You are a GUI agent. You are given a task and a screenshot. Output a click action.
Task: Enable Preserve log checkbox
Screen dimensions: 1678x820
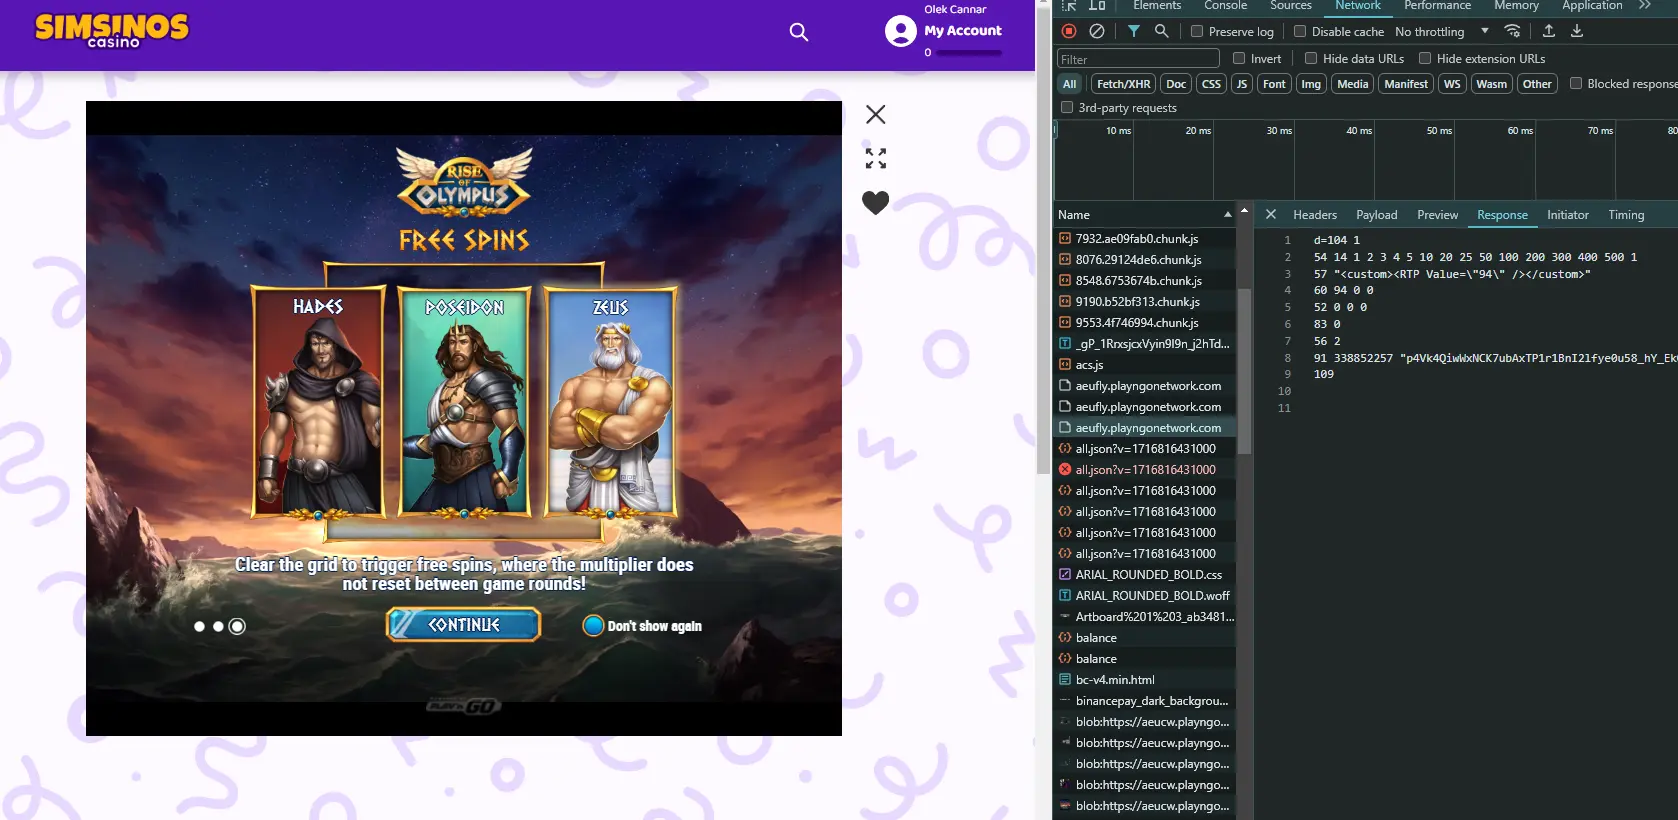click(x=1197, y=31)
